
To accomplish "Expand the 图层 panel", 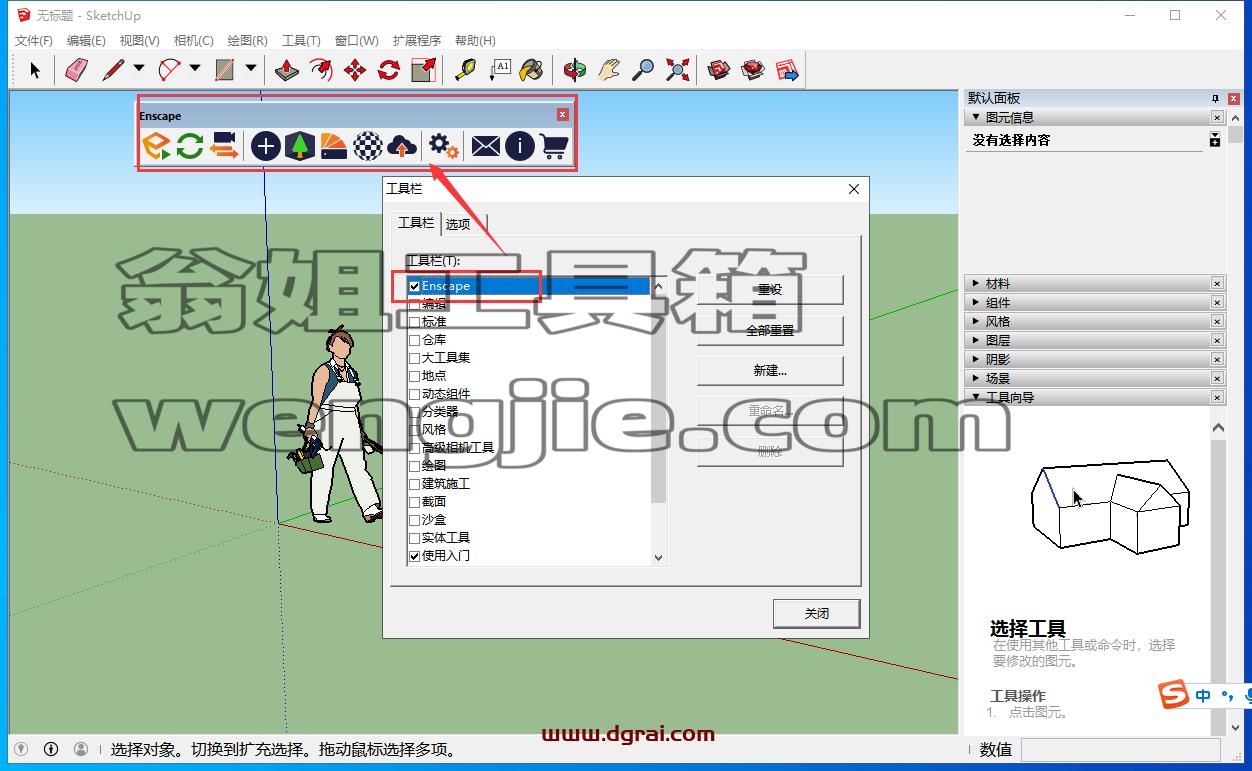I will [x=977, y=341].
